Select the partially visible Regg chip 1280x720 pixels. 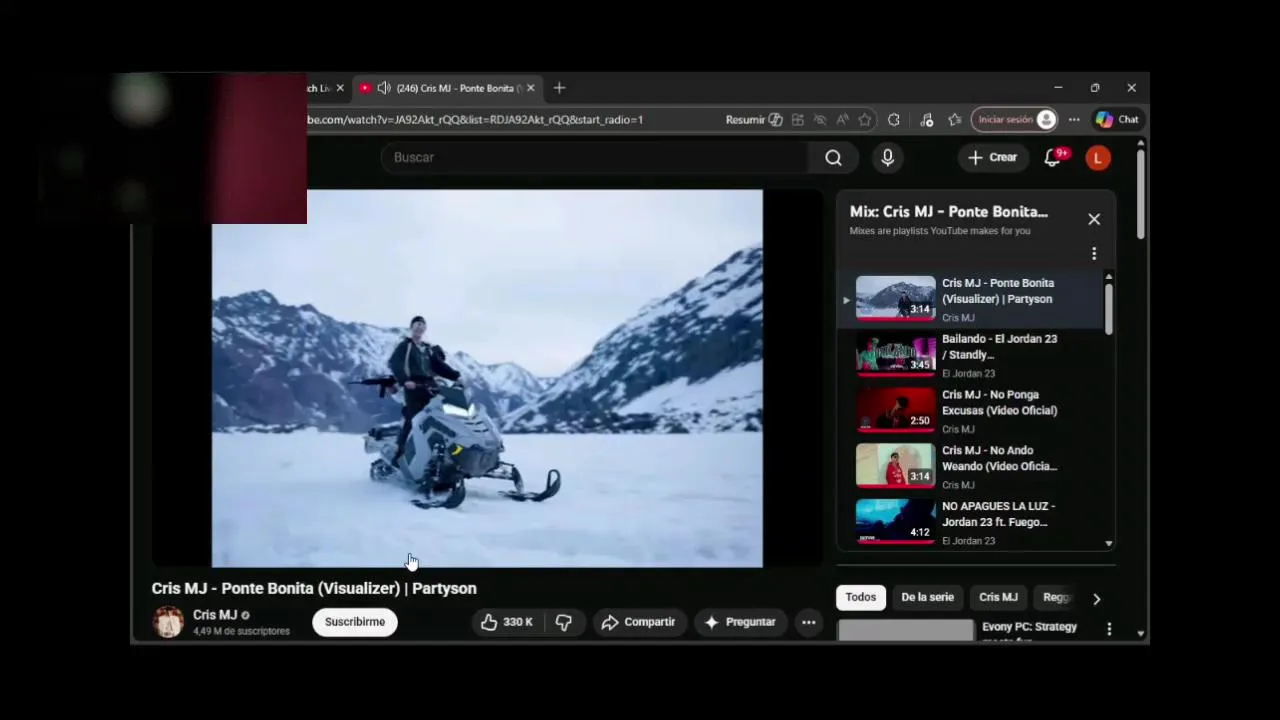click(1056, 597)
